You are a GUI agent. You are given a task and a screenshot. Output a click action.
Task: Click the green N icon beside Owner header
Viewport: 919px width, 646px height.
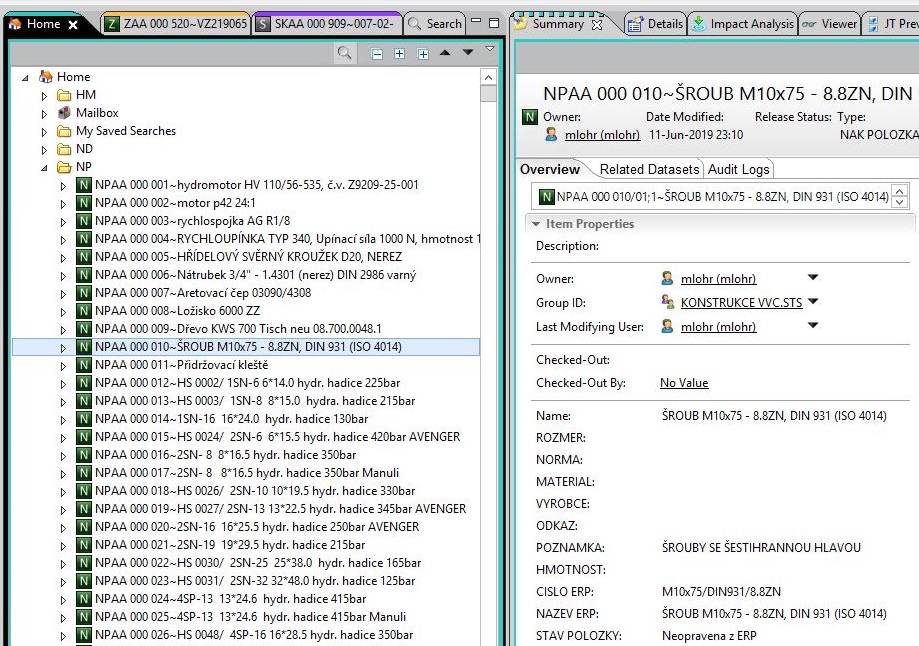coord(529,117)
